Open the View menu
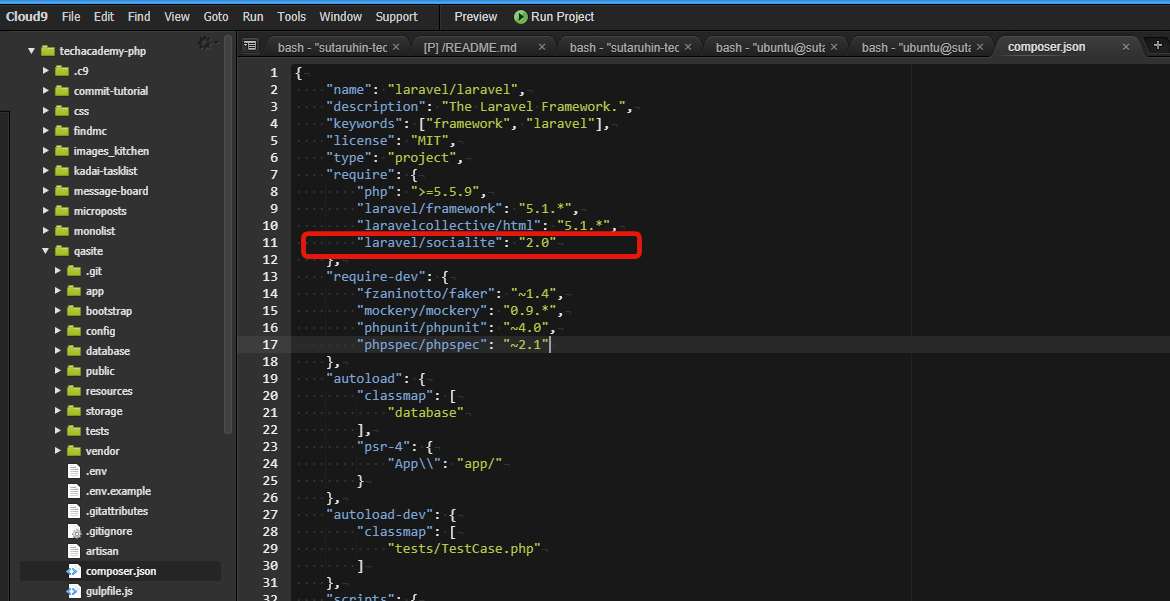Screen dimensions: 1170x601 click(177, 16)
